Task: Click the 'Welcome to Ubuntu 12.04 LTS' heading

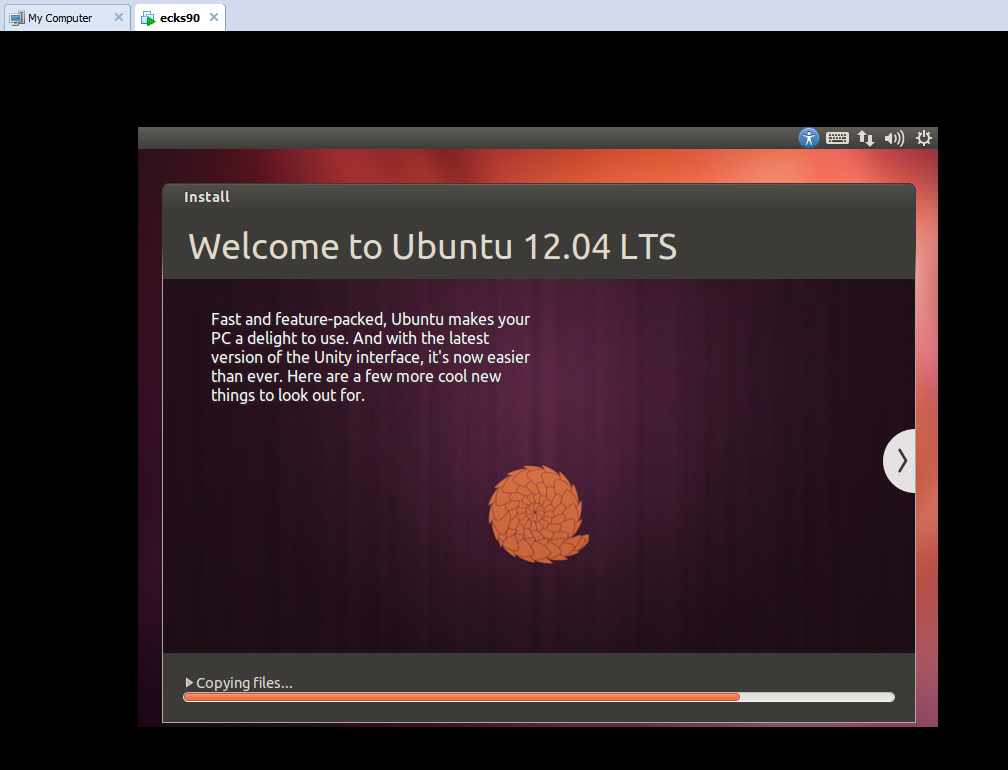Action: pyautogui.click(x=433, y=247)
